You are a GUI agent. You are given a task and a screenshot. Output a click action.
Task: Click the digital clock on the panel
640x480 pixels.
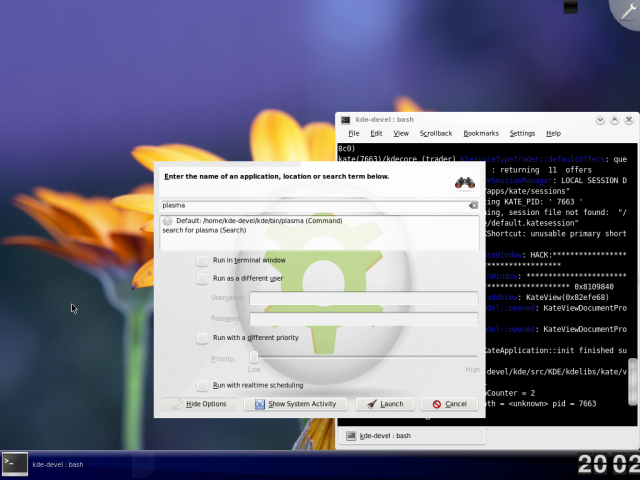click(608, 463)
